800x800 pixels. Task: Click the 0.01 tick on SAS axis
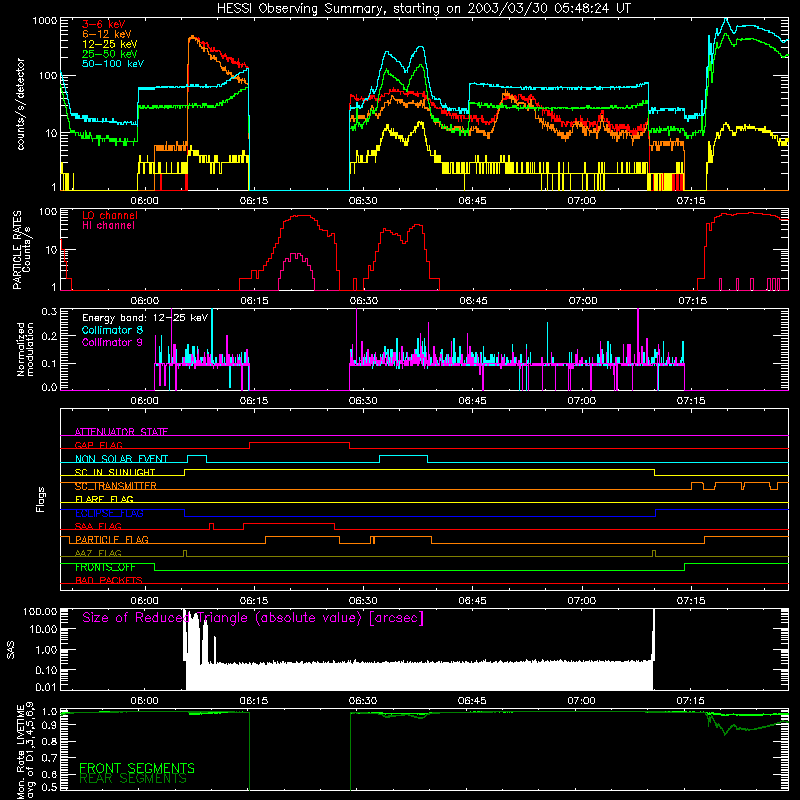pos(46,687)
